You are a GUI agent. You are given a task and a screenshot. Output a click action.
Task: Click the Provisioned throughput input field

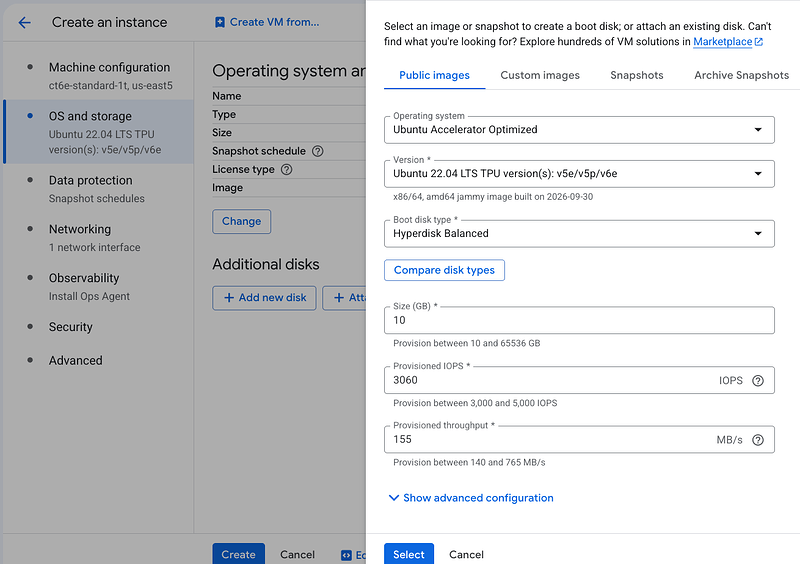tap(579, 439)
